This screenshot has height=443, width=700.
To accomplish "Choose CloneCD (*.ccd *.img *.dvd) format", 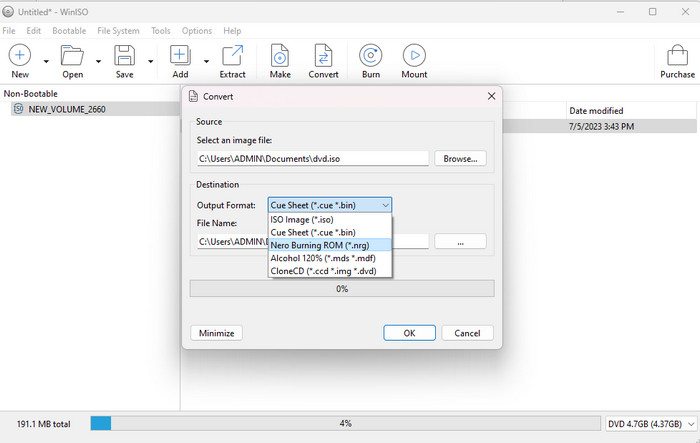I will coord(330,271).
